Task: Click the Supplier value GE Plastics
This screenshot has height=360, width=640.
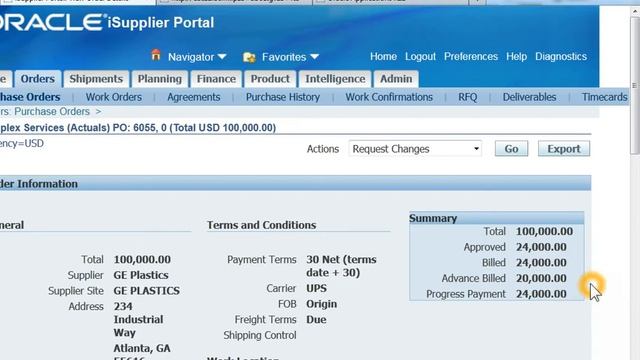Action: [x=141, y=275]
